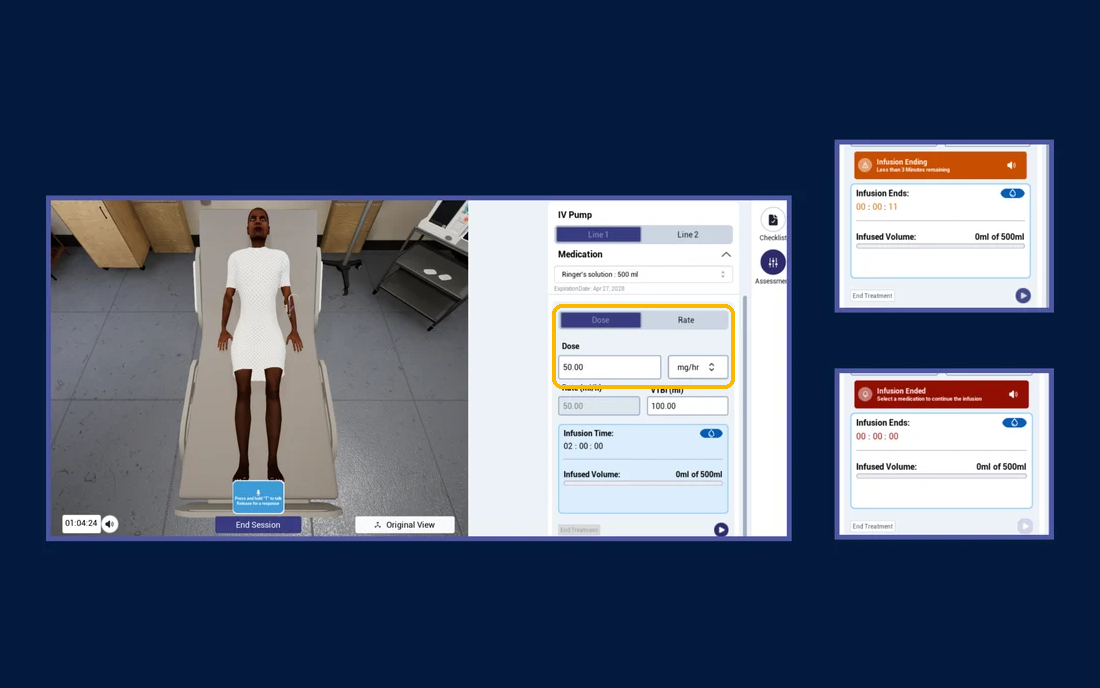
Task: Open the Checklist panel icon
Action: click(772, 220)
